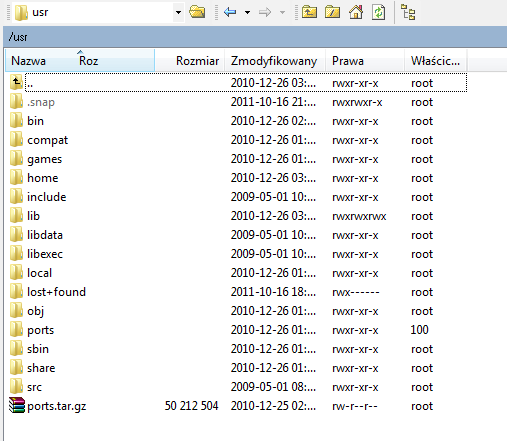Click the folder icon next to src
This screenshot has height=441, width=507.
(16, 386)
